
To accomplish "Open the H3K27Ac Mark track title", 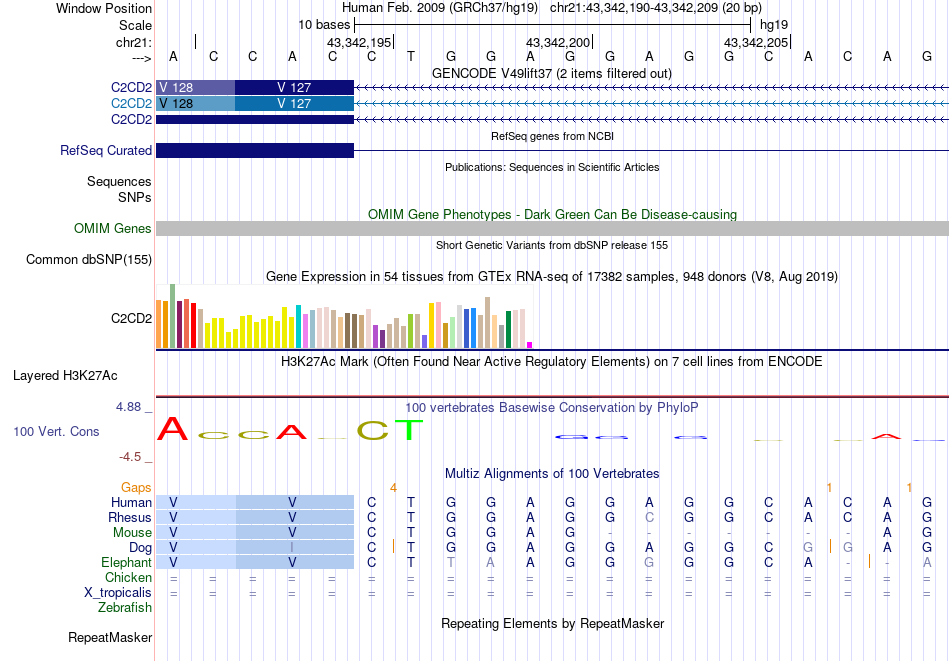I will coord(552,362).
